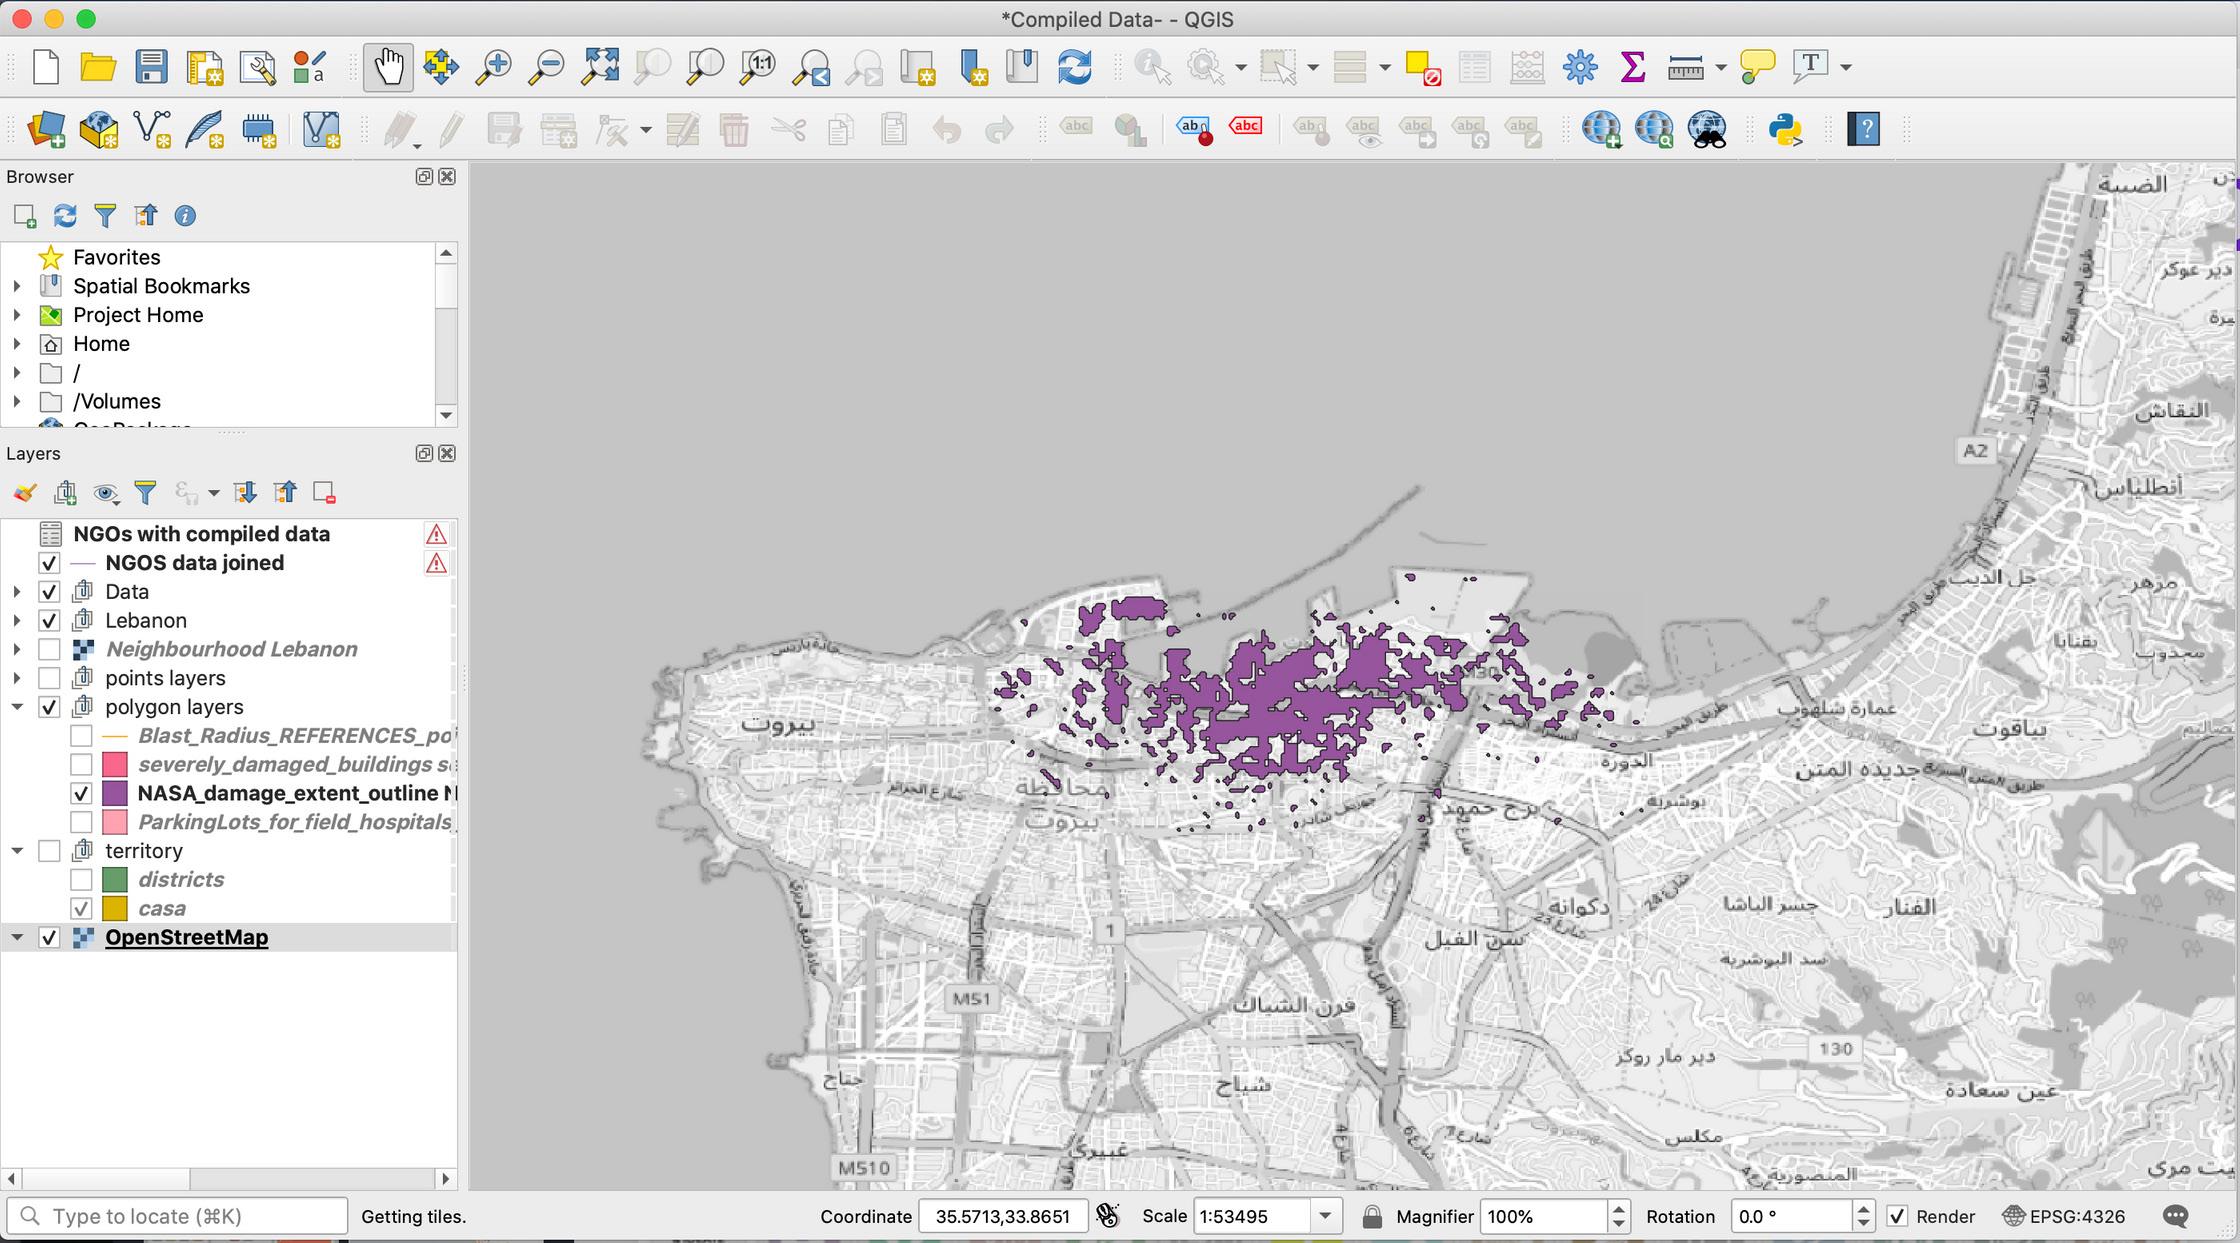Collapse the polygon layers group
Viewport: 2240px width, 1243px height.
click(17, 707)
